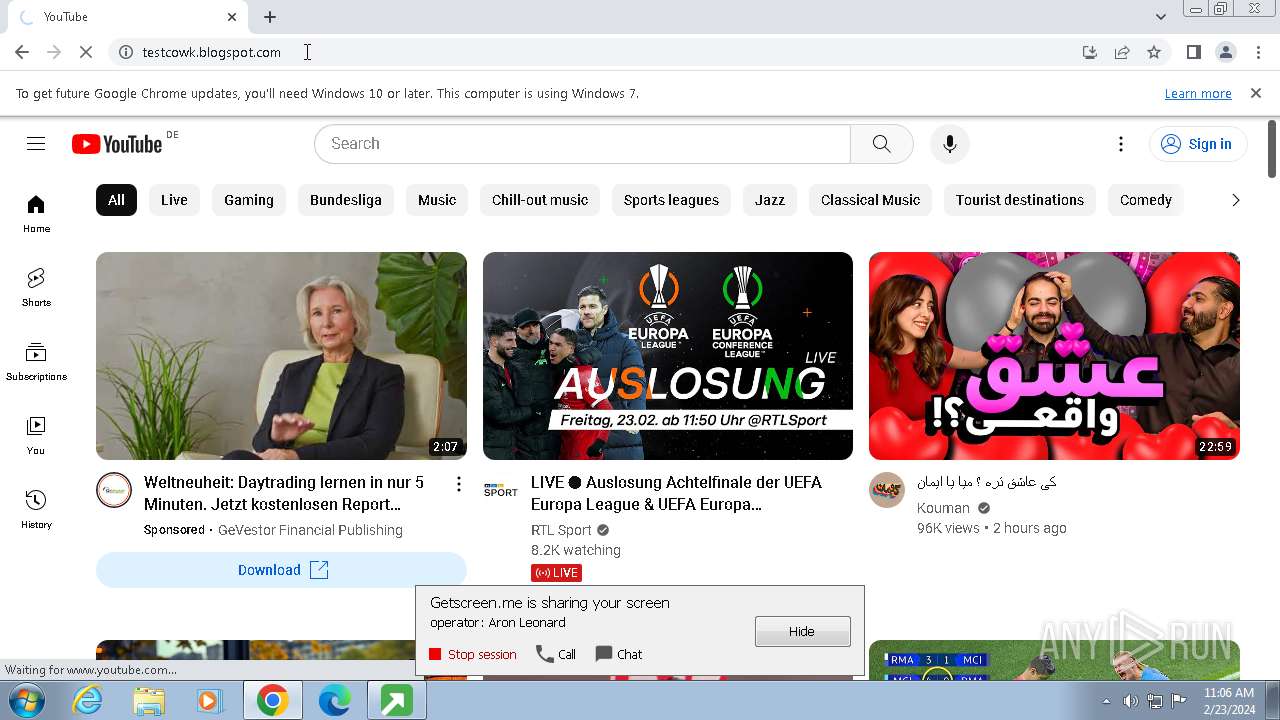
Task: Open You section in sidebar
Action: click(x=36, y=435)
